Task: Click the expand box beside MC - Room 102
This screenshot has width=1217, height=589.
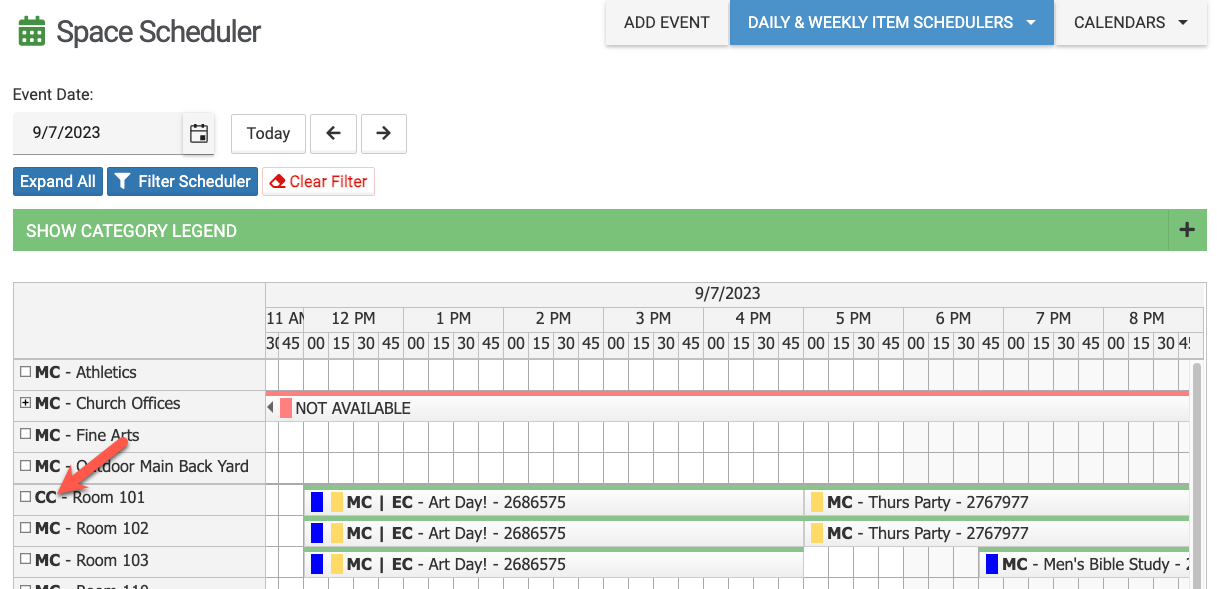Action: [x=25, y=528]
